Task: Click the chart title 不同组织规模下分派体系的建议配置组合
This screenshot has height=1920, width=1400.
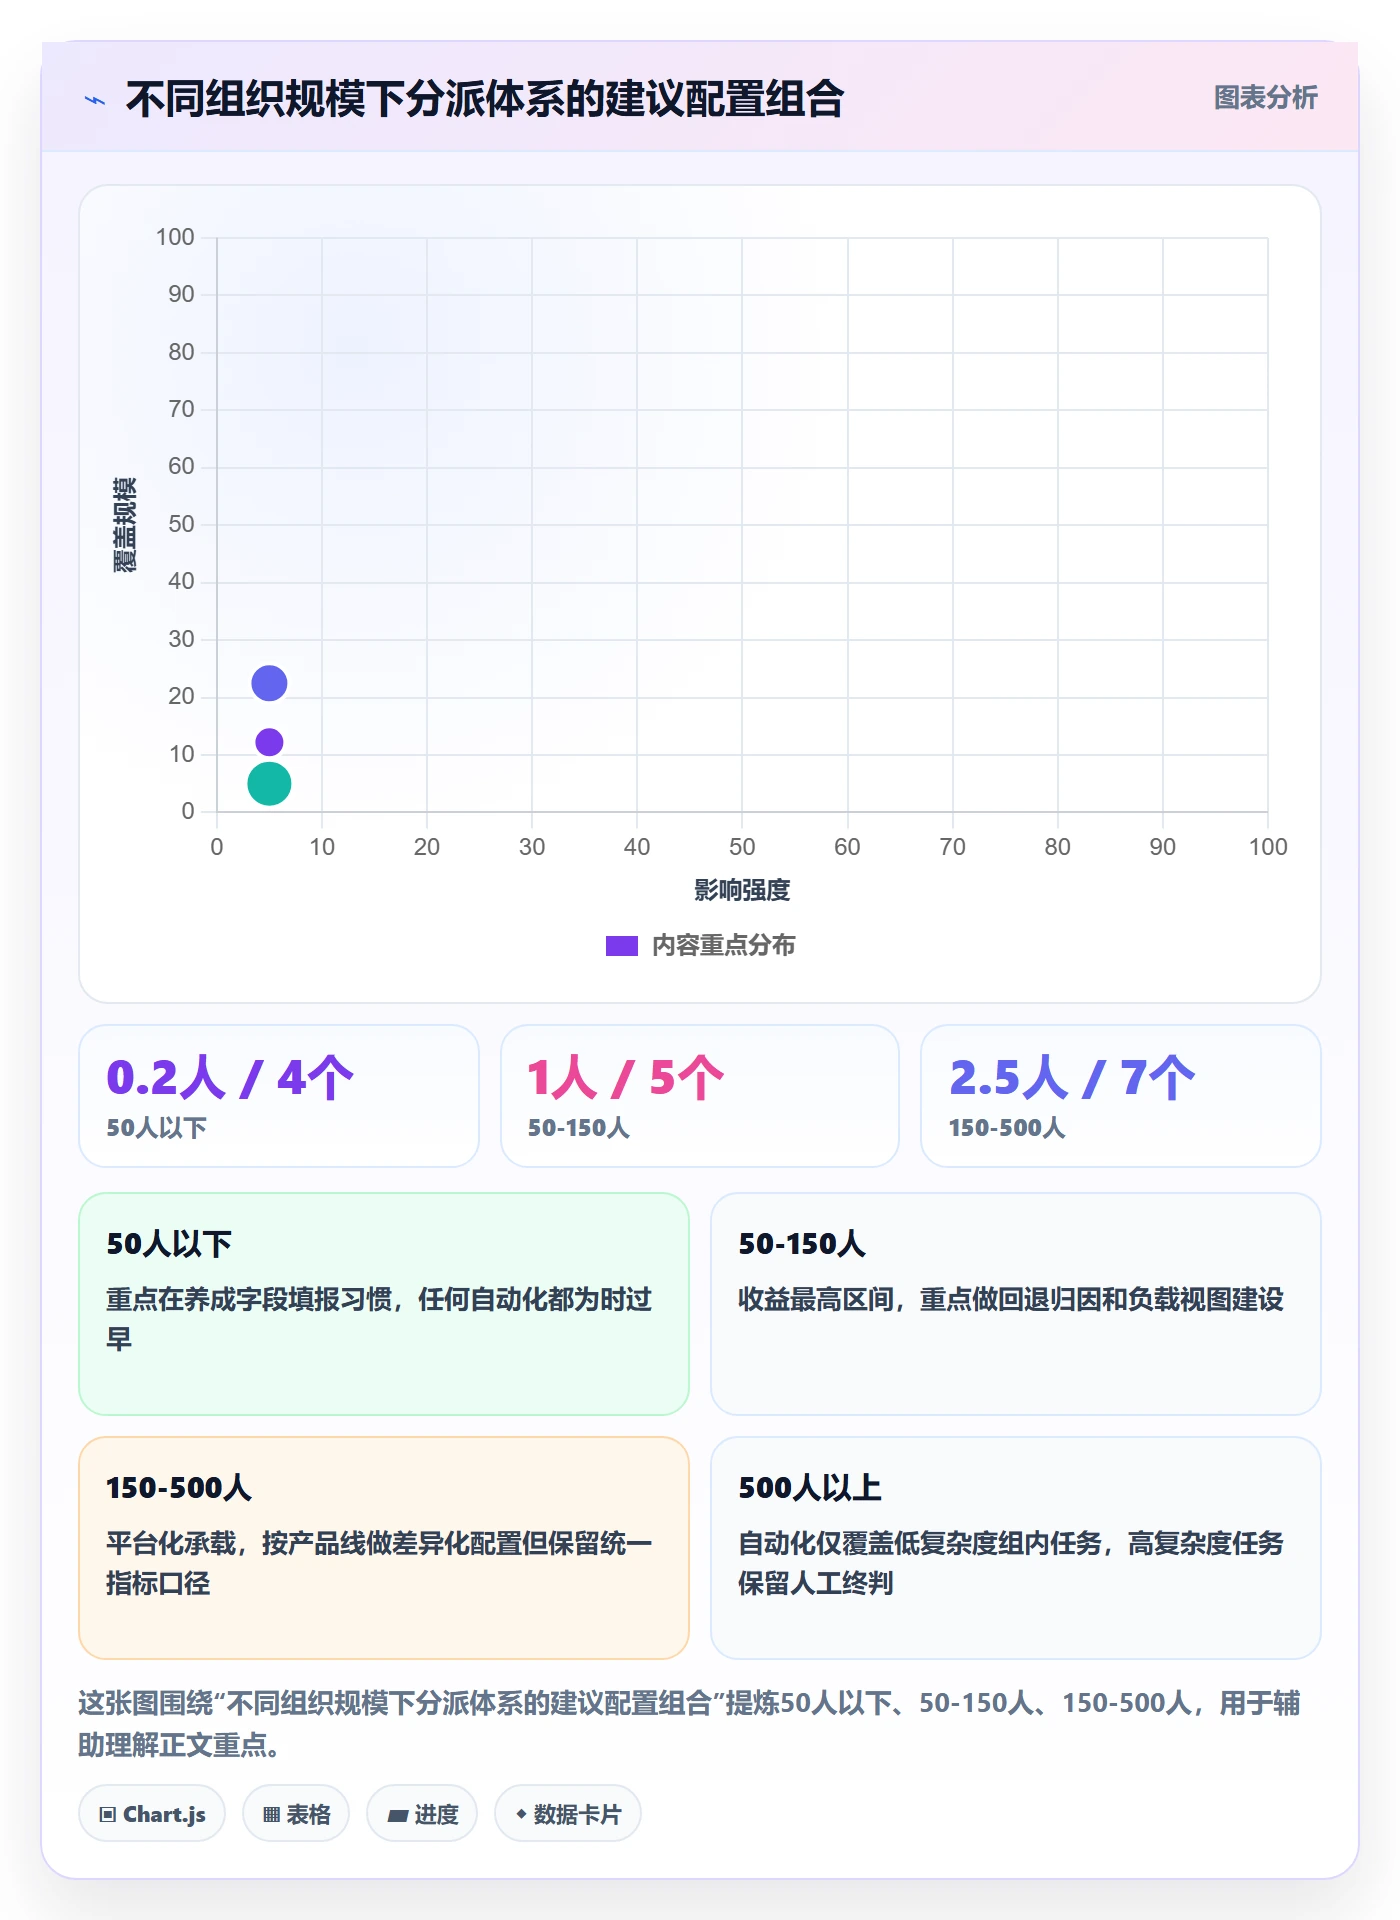Action: (485, 99)
